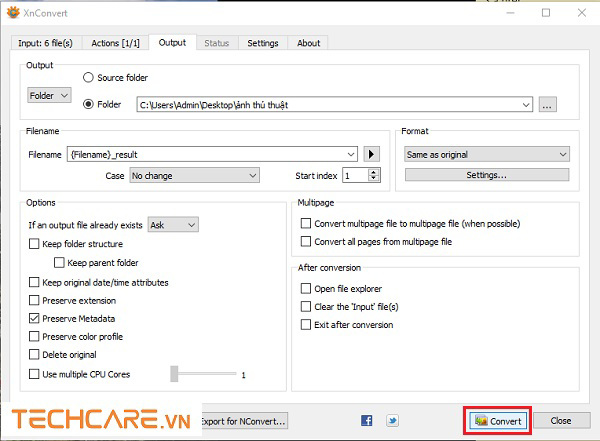
Task: Select the Output tab
Action: pos(172,42)
